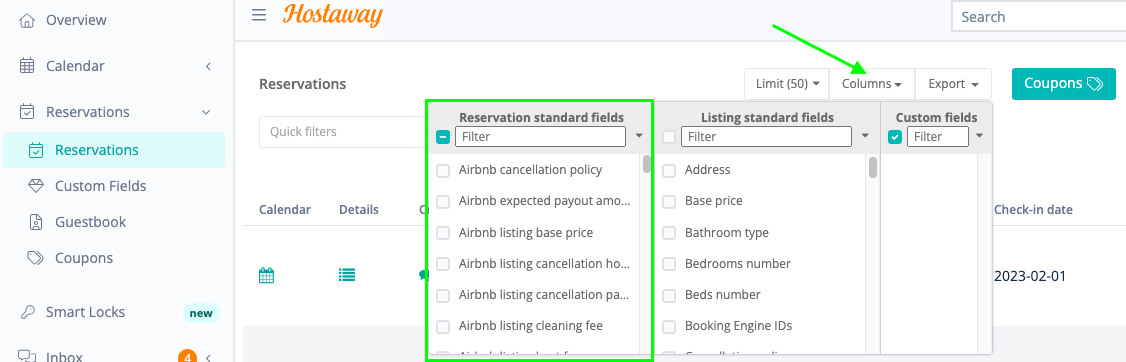The height and width of the screenshot is (362, 1126).
Task: Check the Airbnb cancellation policy checkbox
Action: (444, 170)
